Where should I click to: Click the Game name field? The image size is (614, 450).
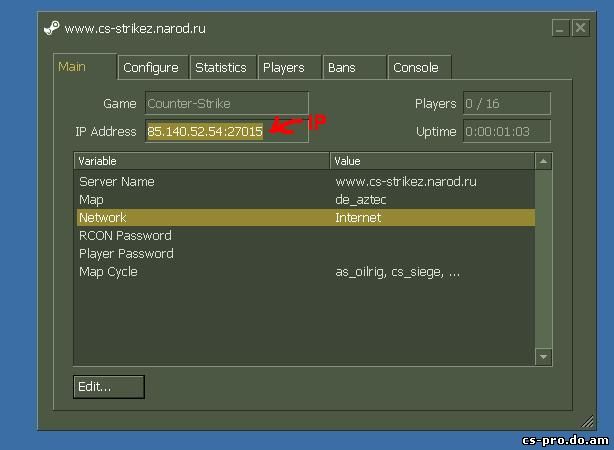click(x=226, y=103)
